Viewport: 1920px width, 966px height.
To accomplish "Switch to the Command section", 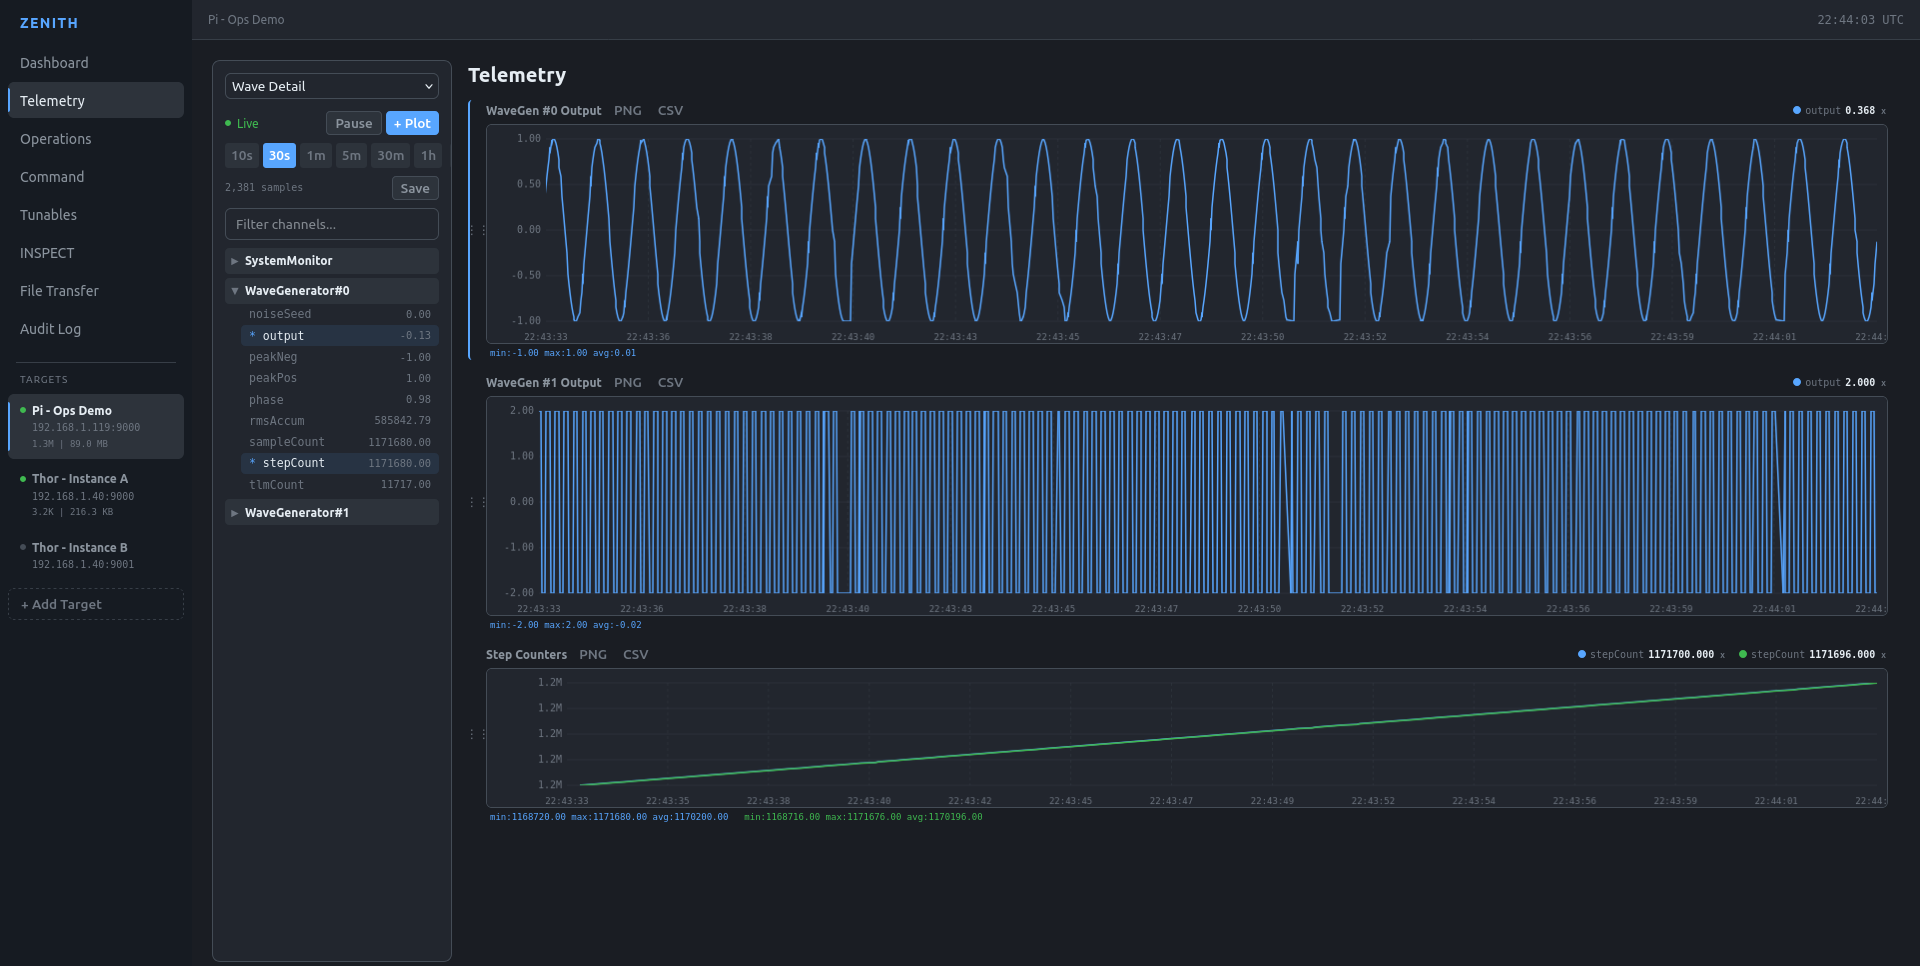I will [x=51, y=176].
